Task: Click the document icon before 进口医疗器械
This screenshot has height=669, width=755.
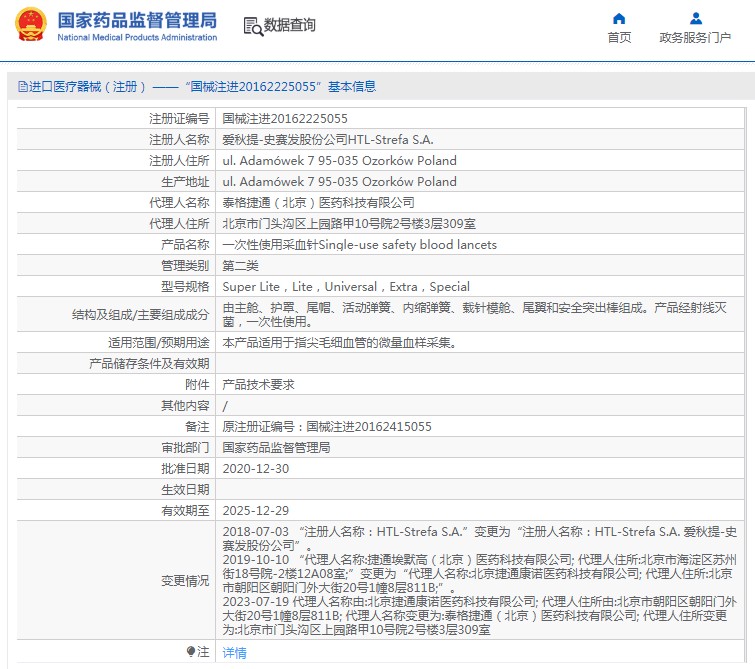Action: pos(21,87)
